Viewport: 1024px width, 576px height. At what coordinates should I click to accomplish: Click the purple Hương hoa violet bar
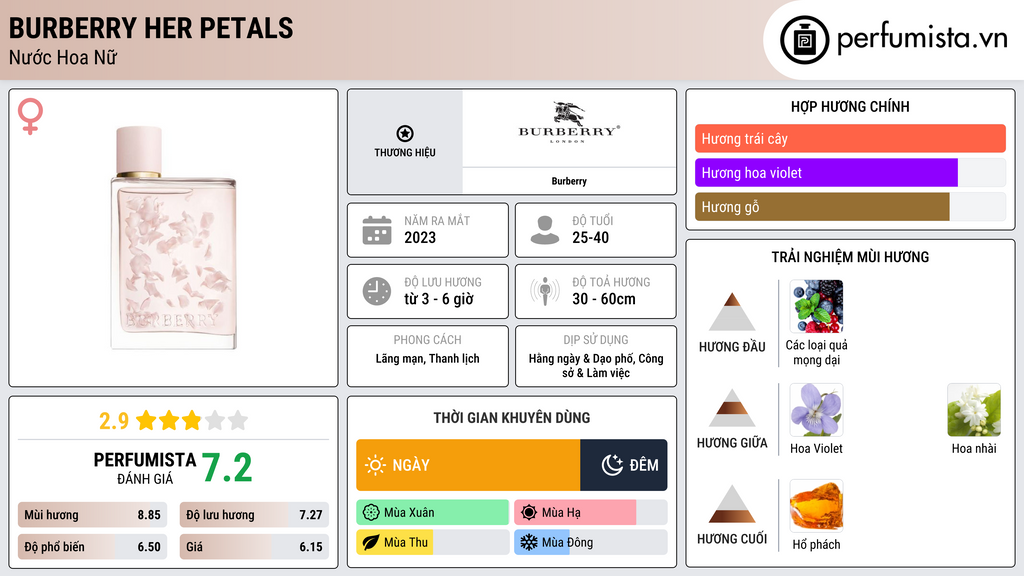point(826,173)
